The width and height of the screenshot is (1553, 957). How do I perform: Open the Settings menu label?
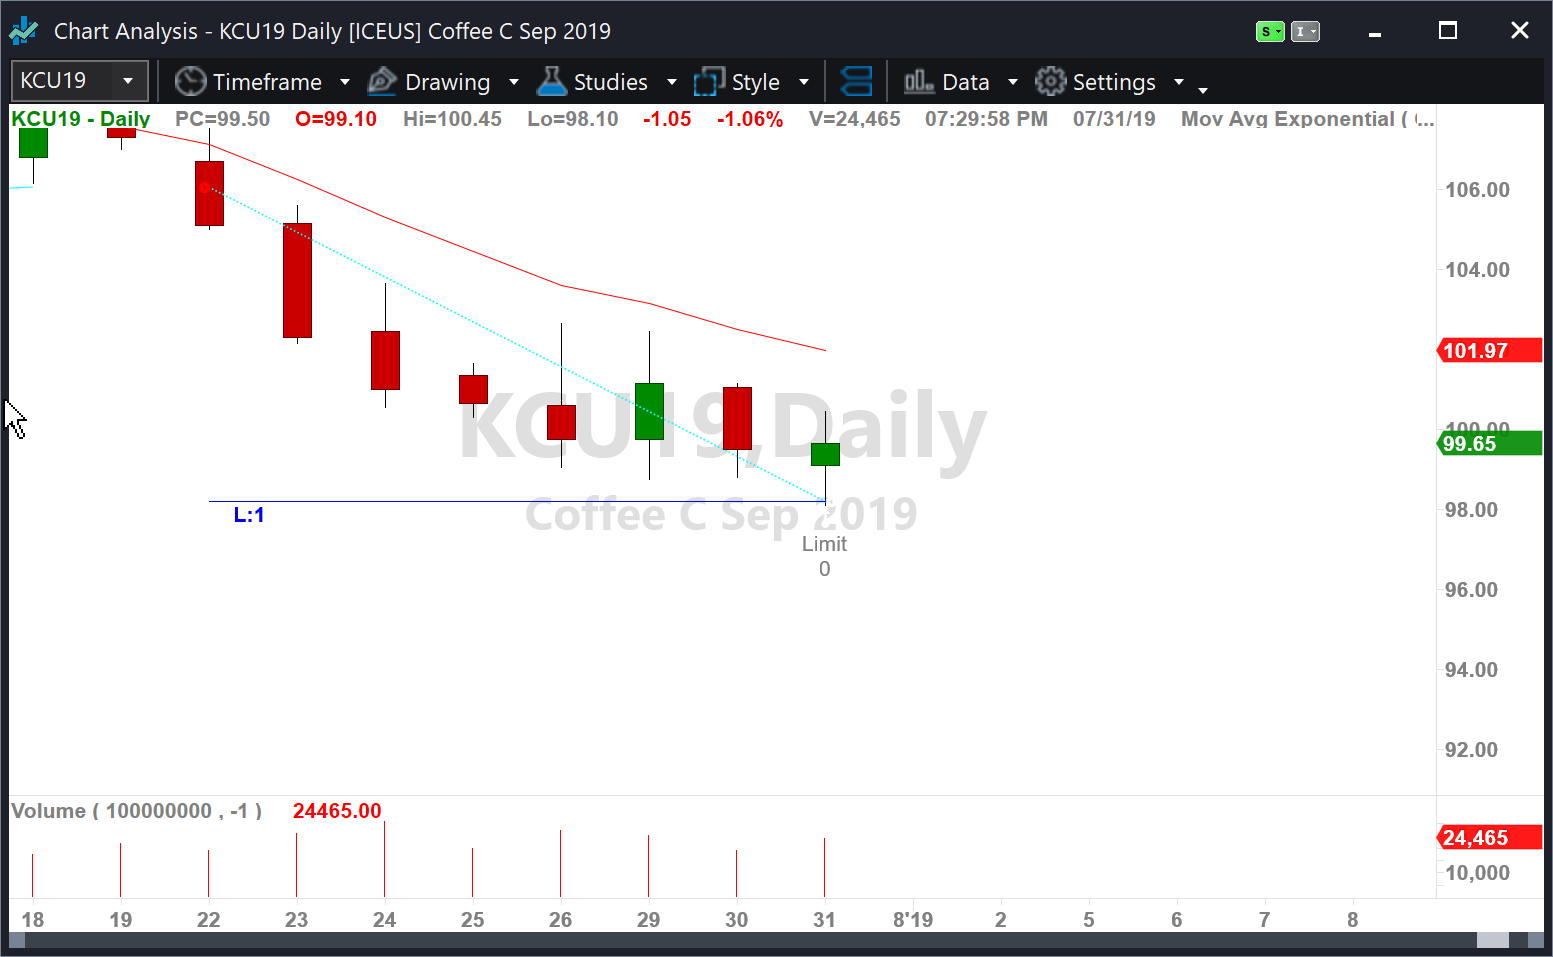1114,82
